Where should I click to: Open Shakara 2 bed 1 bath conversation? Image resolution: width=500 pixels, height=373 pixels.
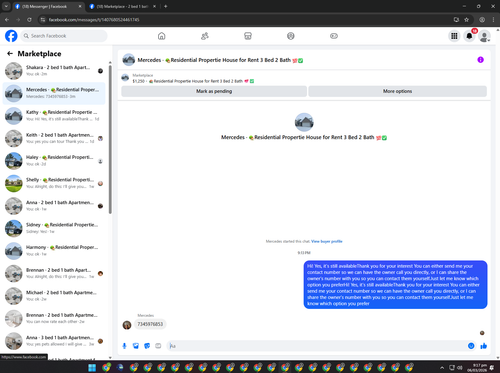[54, 71]
